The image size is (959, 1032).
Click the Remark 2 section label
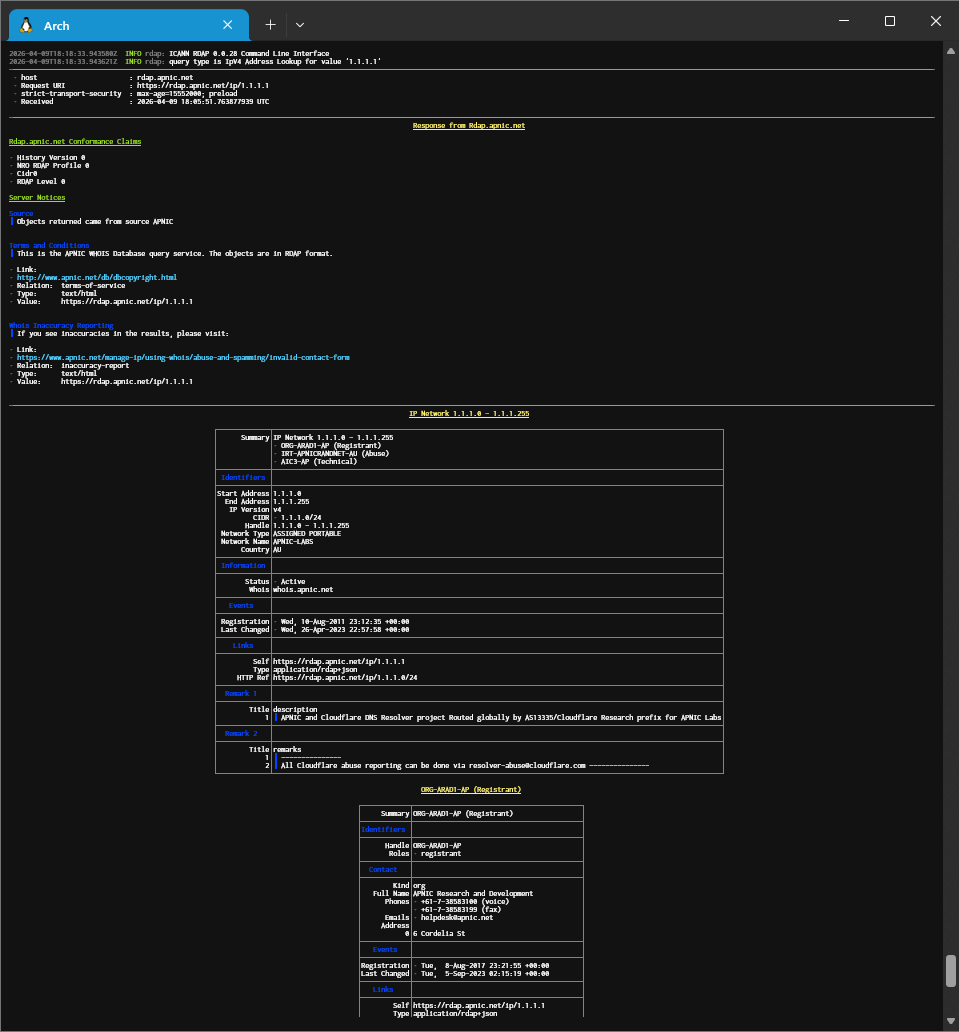(240, 734)
